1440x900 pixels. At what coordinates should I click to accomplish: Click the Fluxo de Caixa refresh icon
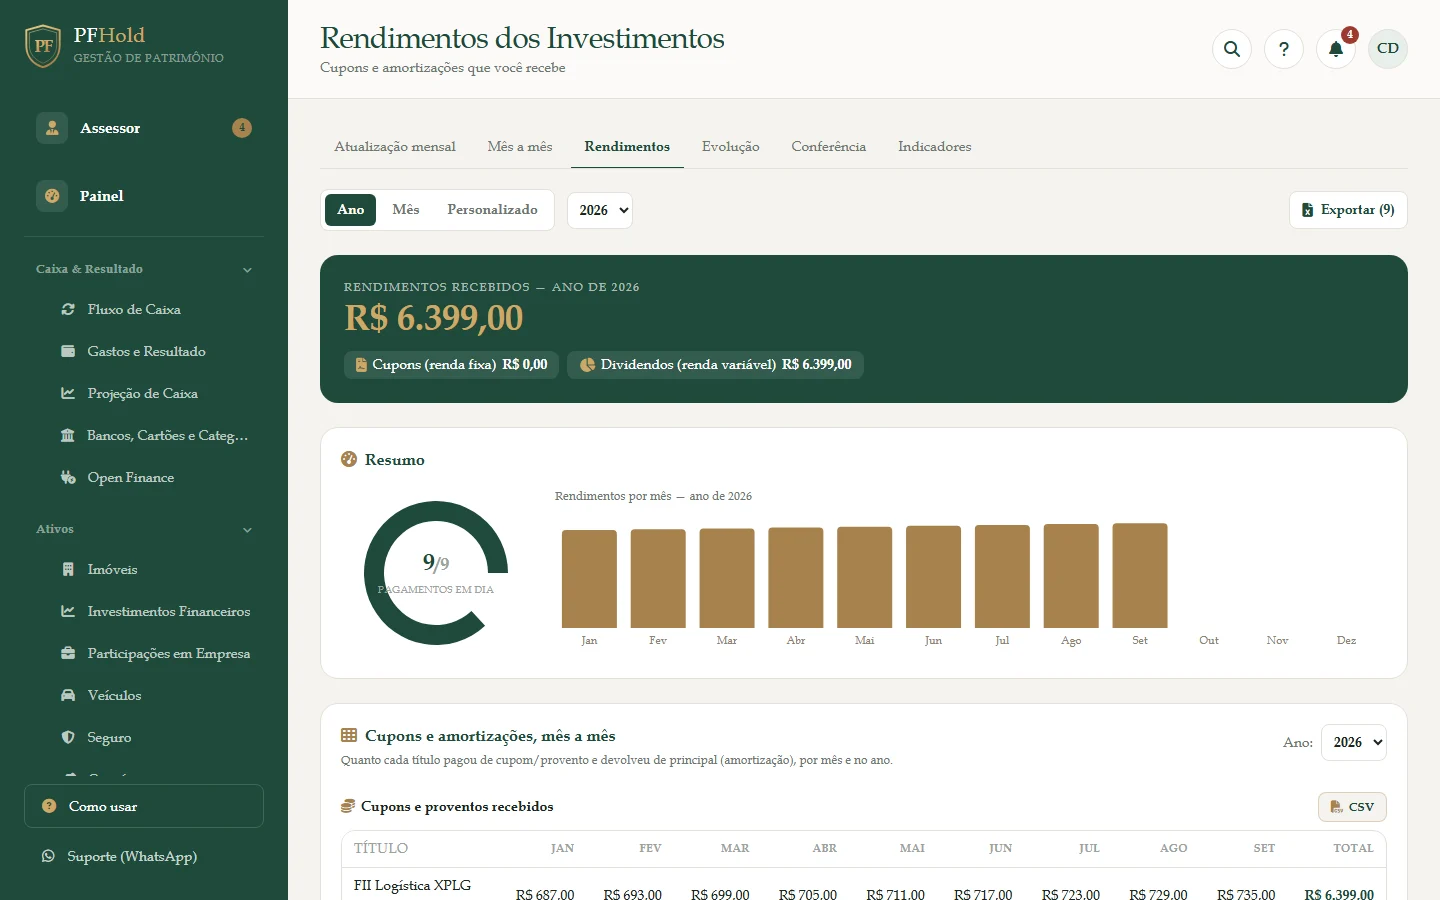click(x=68, y=310)
